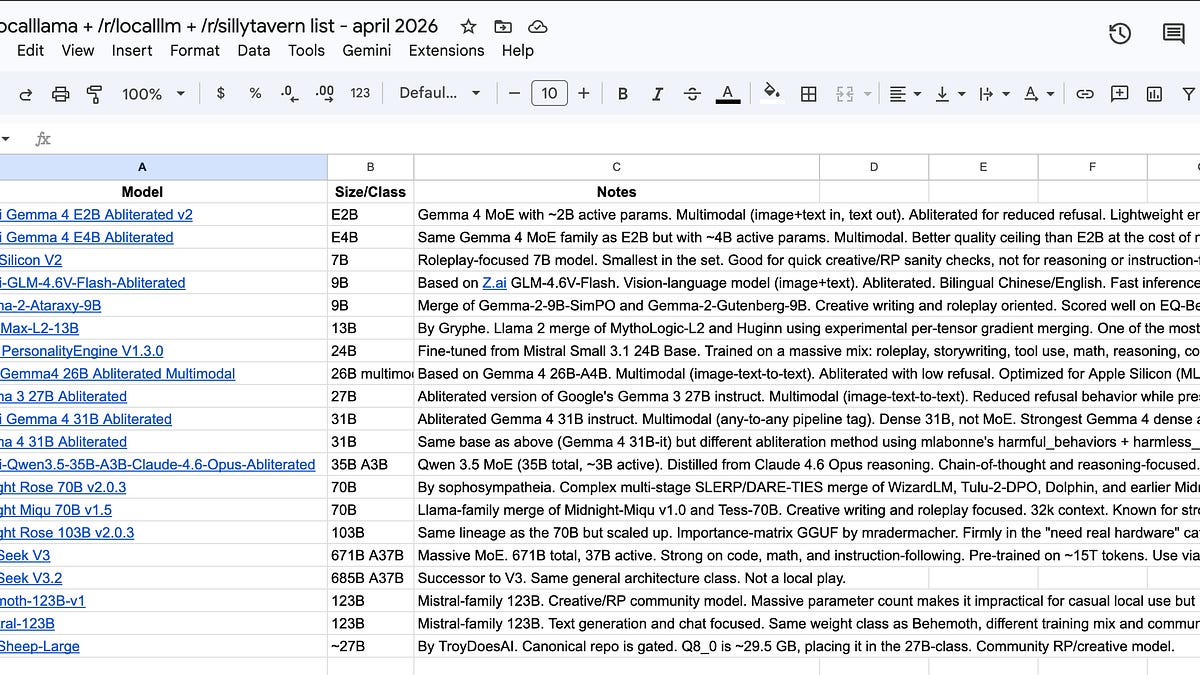Open the PersonalityEngine V1.3.0 link

pos(82,351)
